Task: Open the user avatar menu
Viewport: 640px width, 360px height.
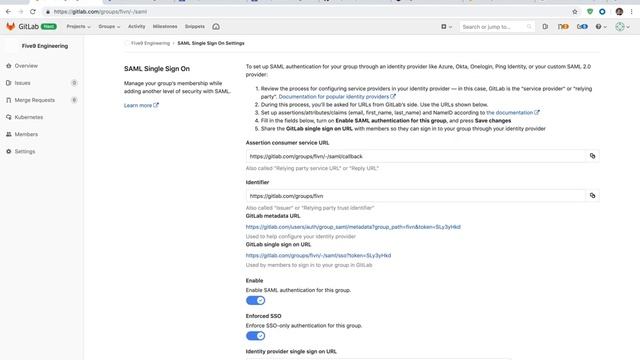Action: 622,27
